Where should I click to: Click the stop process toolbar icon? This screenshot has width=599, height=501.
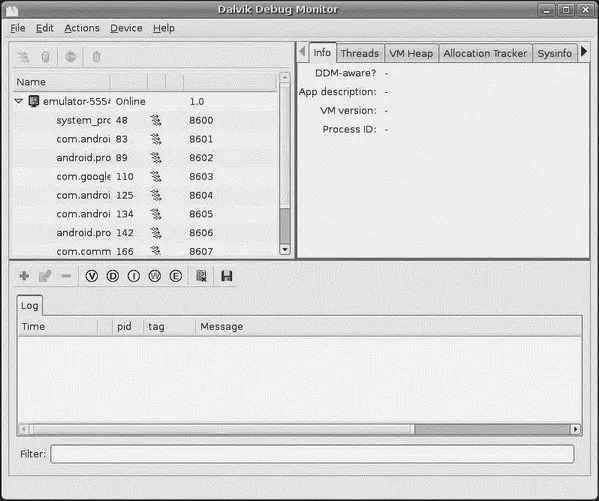70,57
